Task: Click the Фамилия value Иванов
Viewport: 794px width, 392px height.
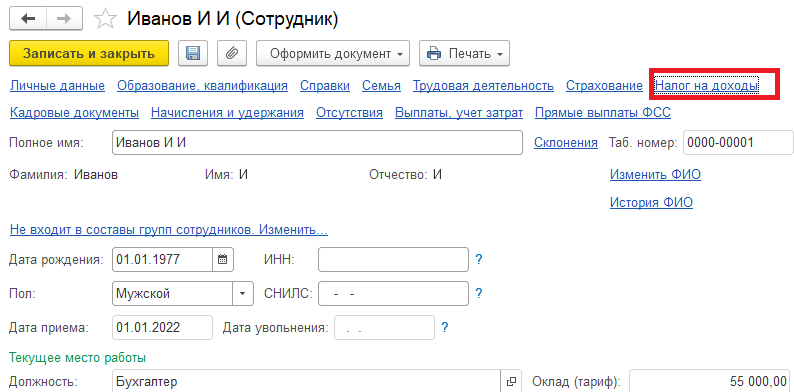Action: tap(96, 175)
